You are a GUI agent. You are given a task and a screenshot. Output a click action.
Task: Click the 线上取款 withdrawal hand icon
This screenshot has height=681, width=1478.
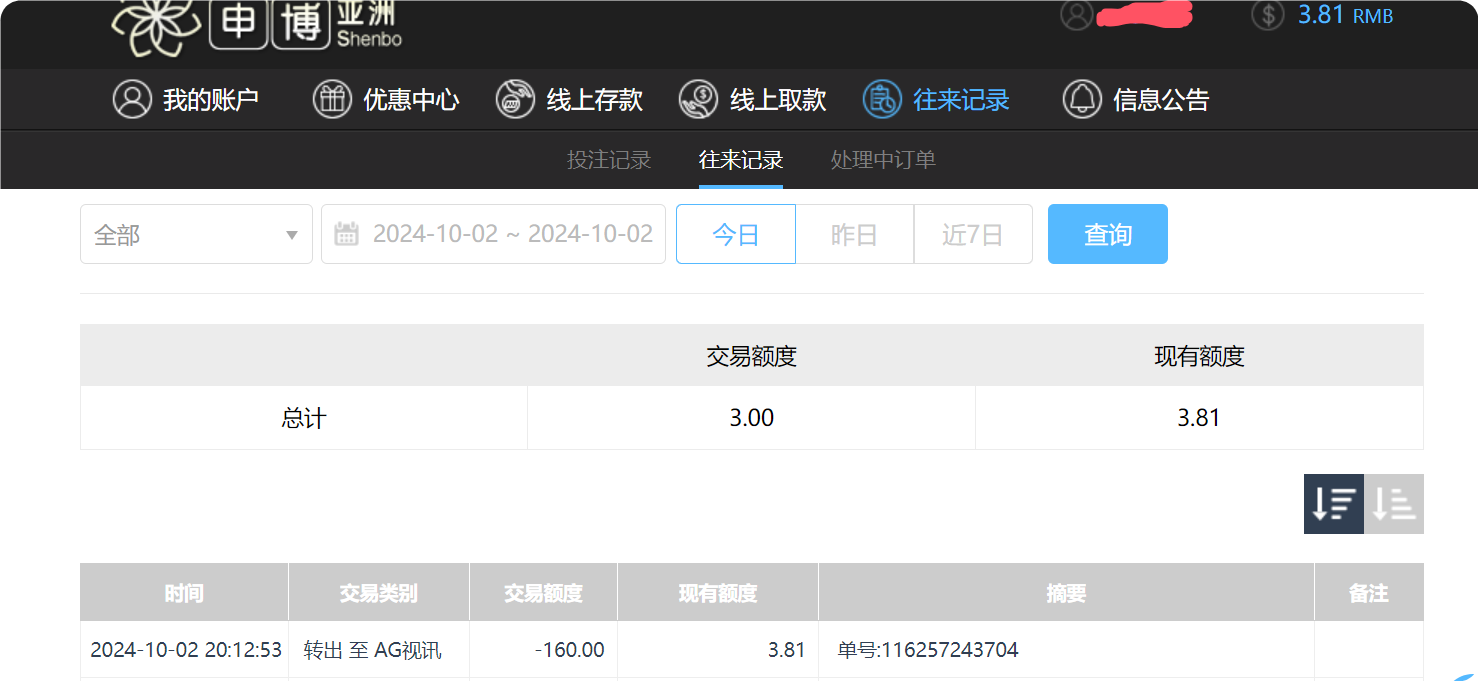click(700, 99)
